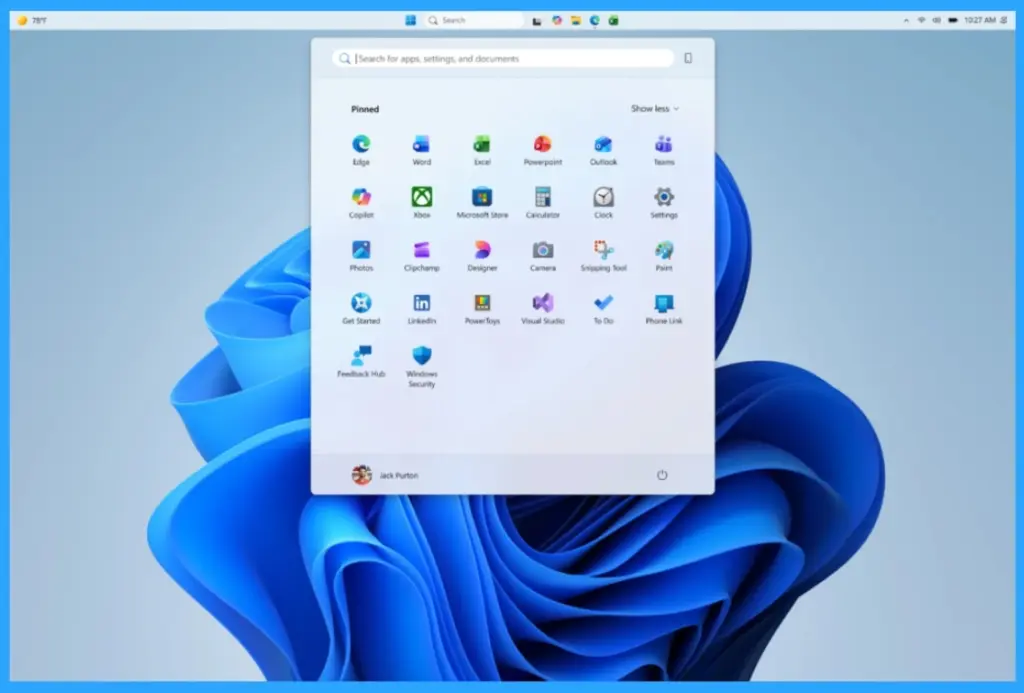Open the Paint app

pos(664,255)
